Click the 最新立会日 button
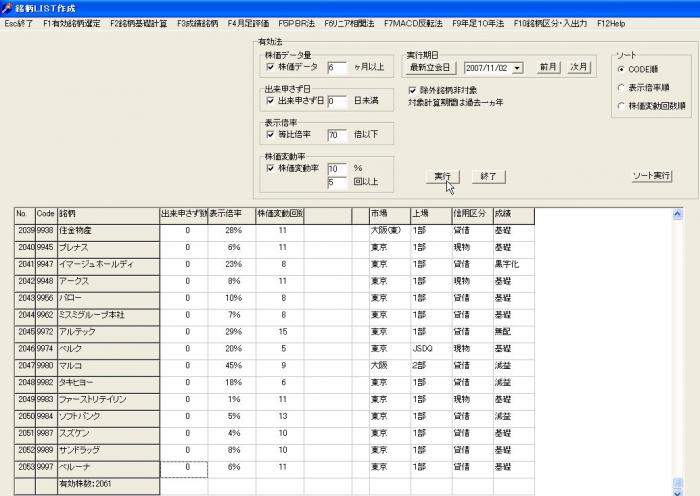The width and height of the screenshot is (700, 496). pyautogui.click(x=432, y=68)
